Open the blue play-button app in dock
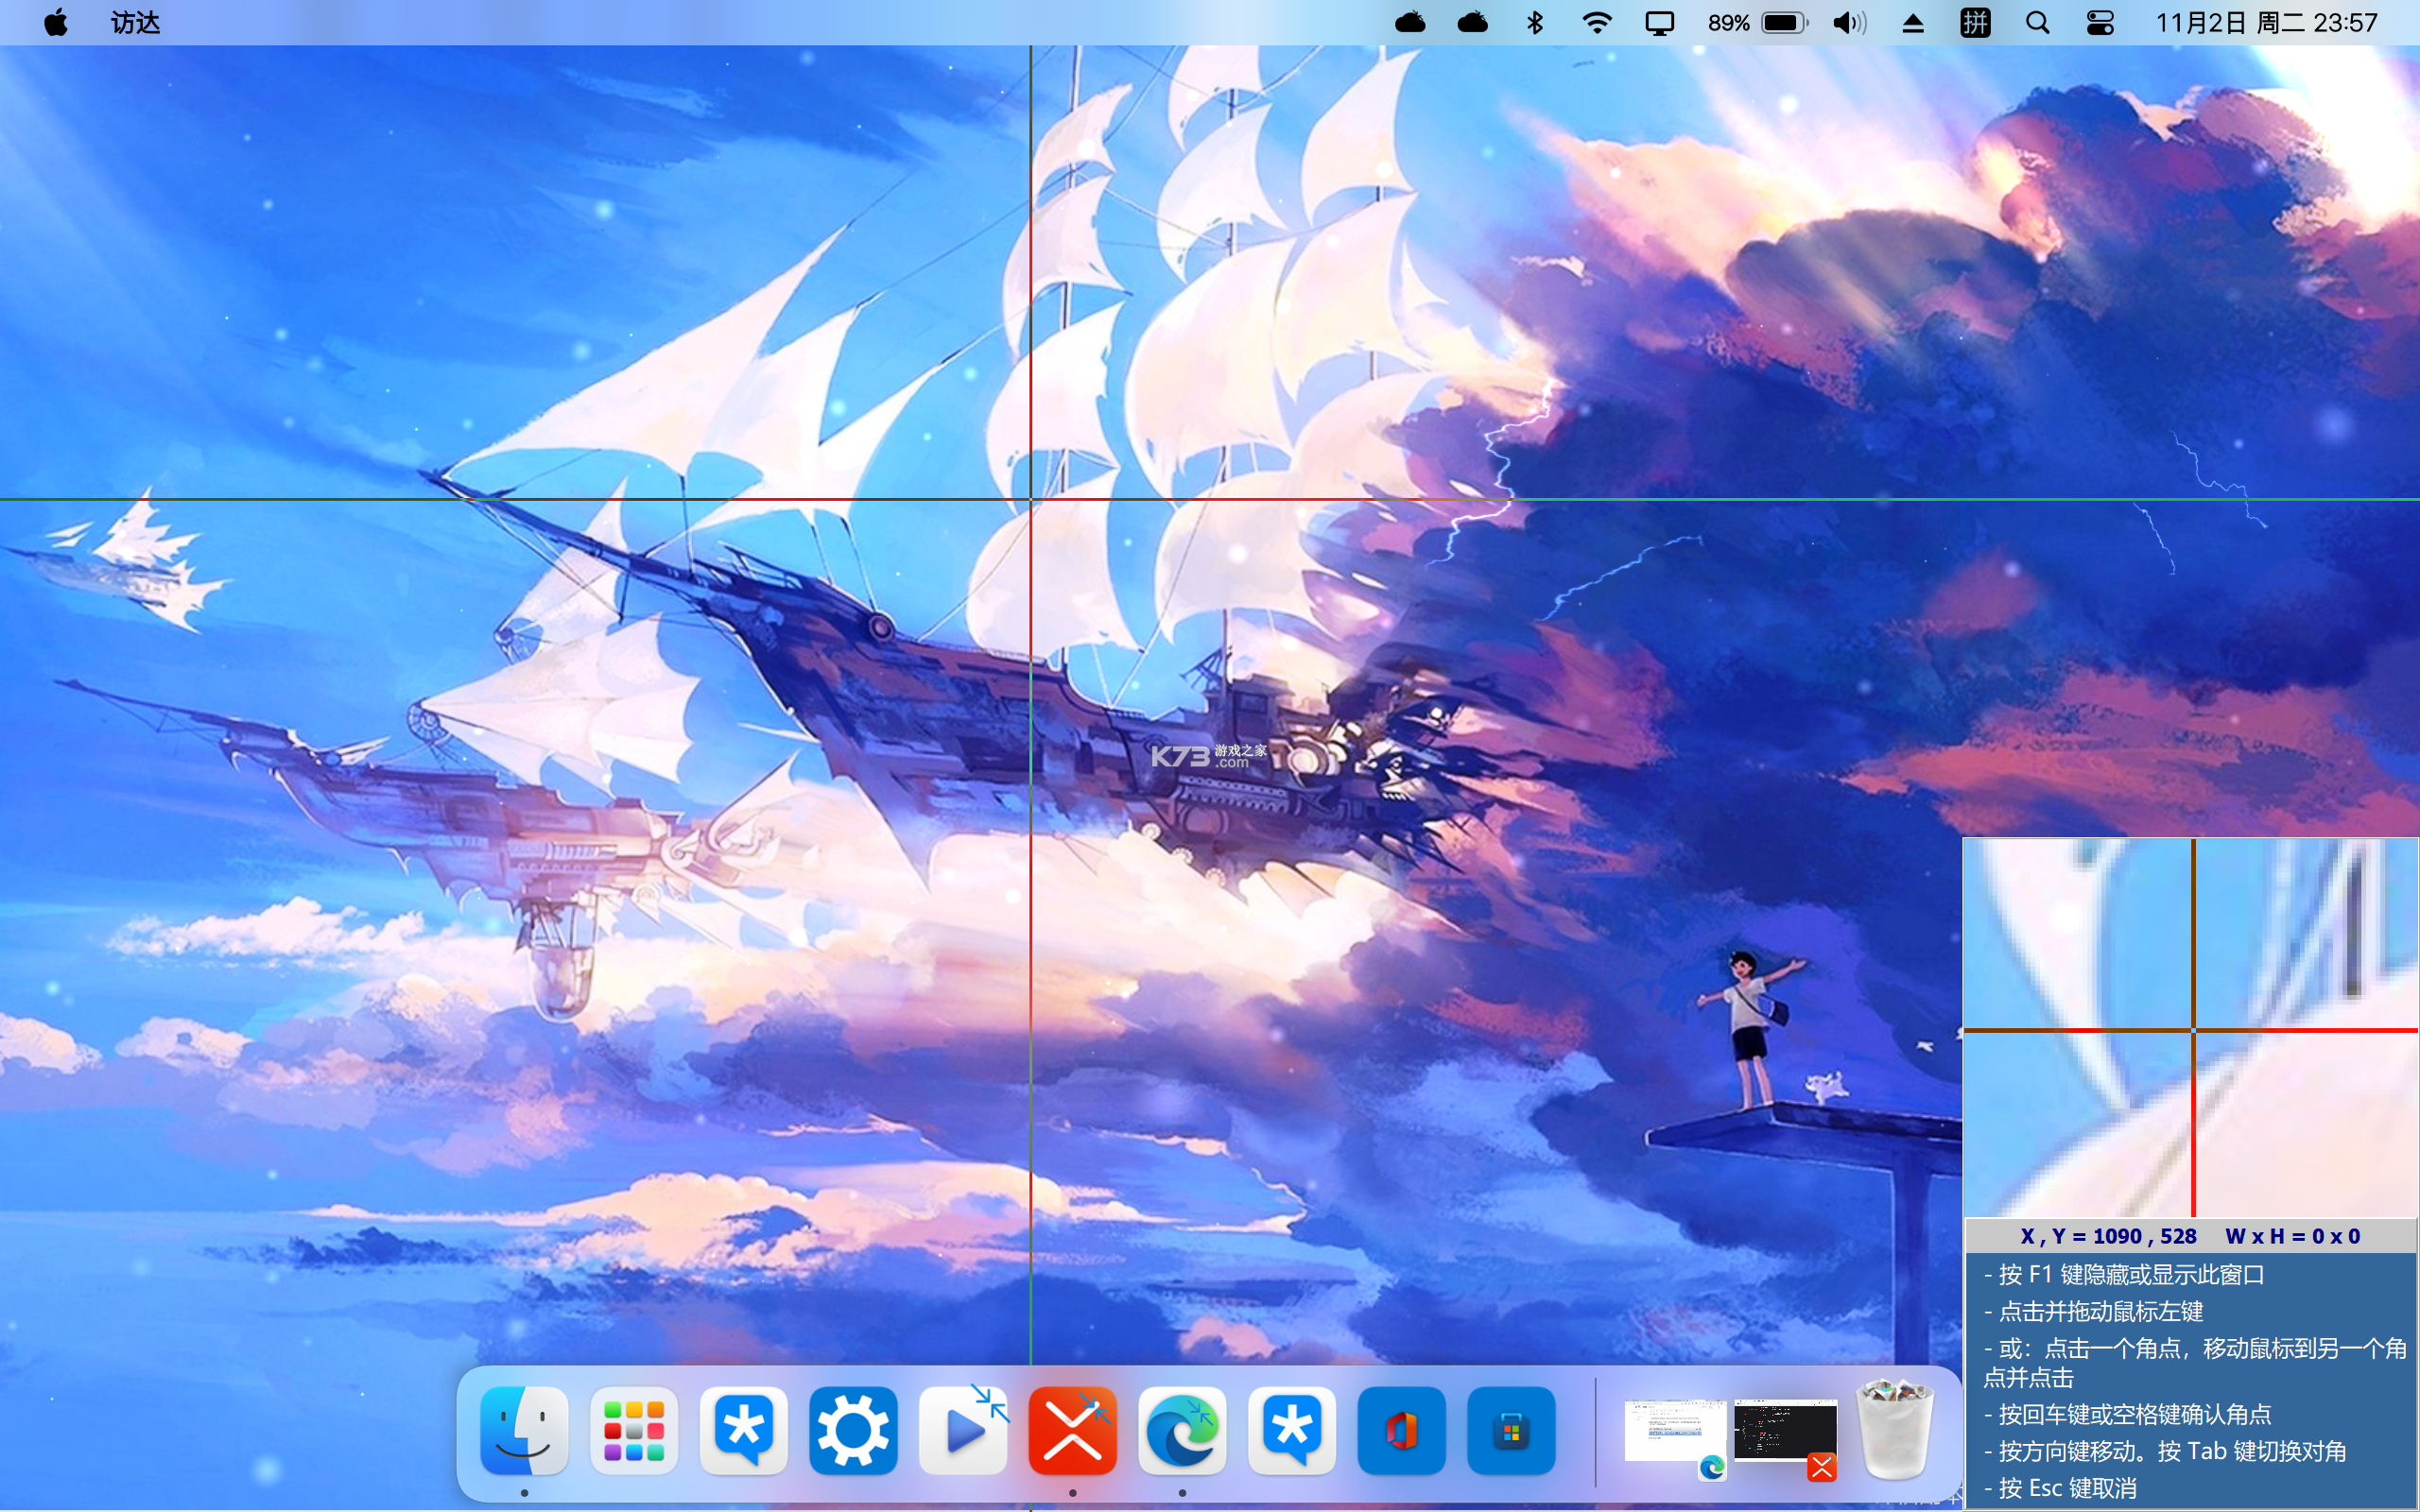The width and height of the screenshot is (2420, 1512). point(963,1430)
